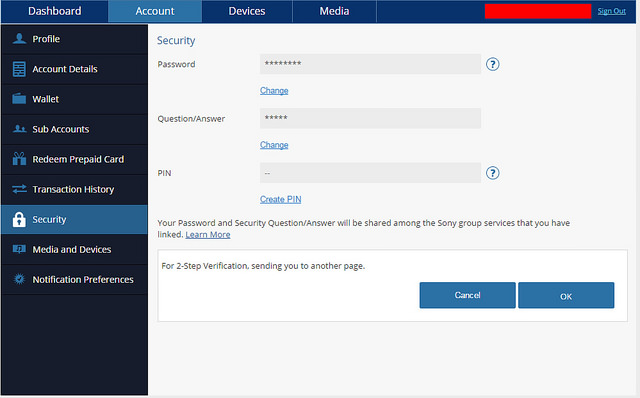Image resolution: width=640 pixels, height=398 pixels.
Task: Click Change link under Question/Answer
Action: click(274, 145)
